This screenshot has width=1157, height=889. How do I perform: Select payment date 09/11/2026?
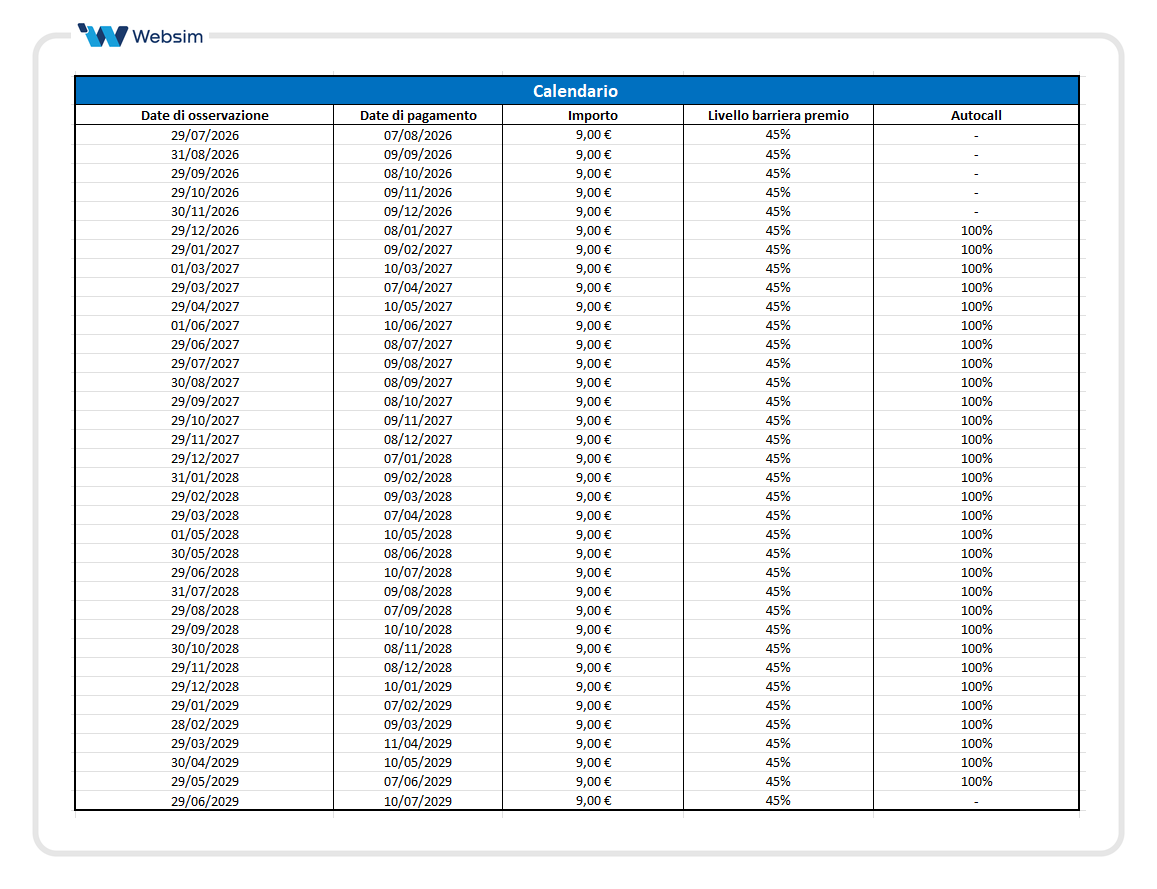[x=418, y=192]
